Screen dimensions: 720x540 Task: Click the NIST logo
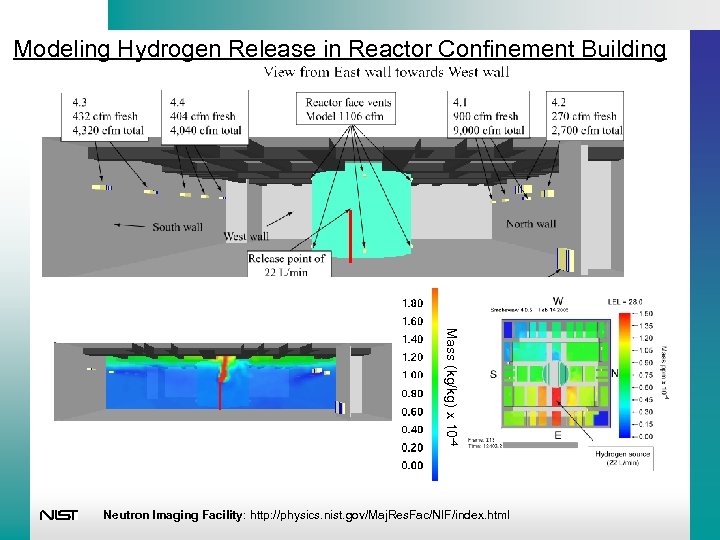coord(59,515)
